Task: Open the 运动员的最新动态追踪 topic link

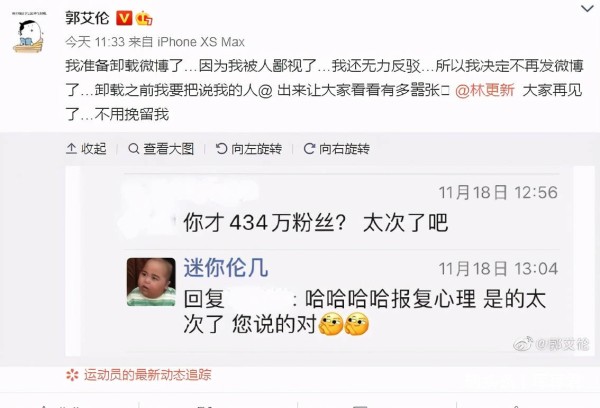Action: pos(148,375)
